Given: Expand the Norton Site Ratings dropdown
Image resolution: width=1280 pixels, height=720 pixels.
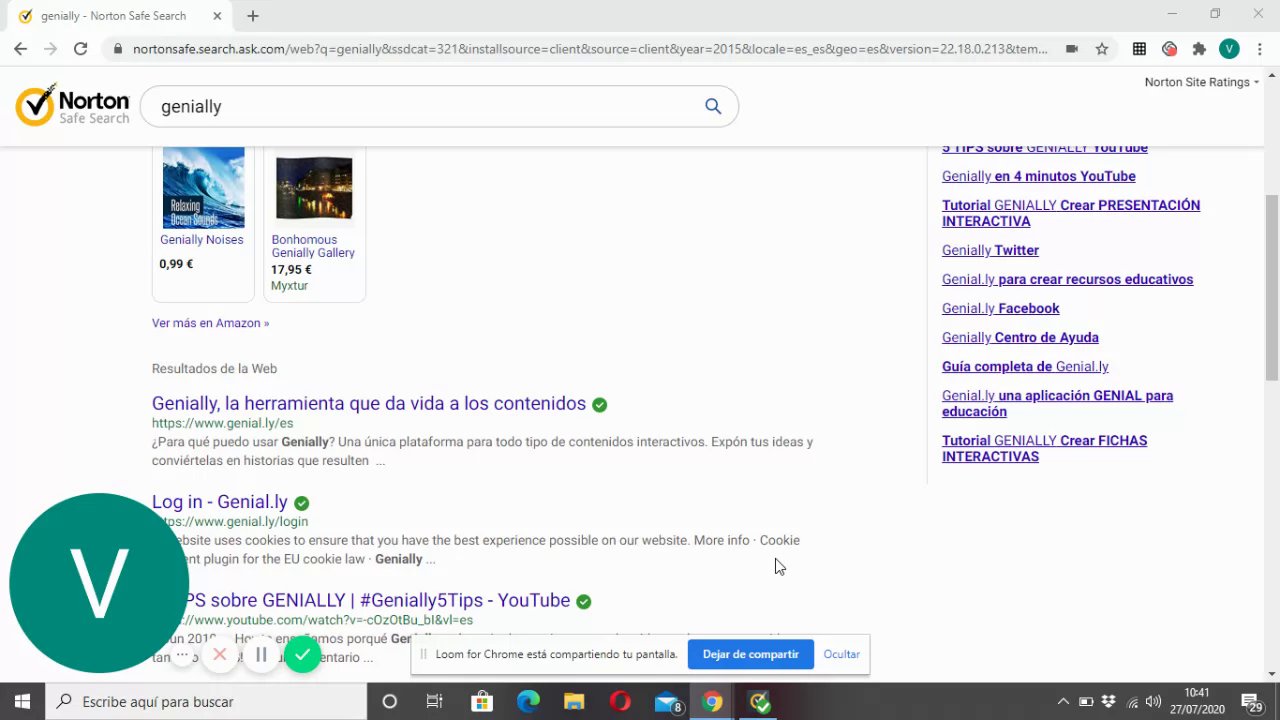Looking at the screenshot, I should coord(1202,82).
